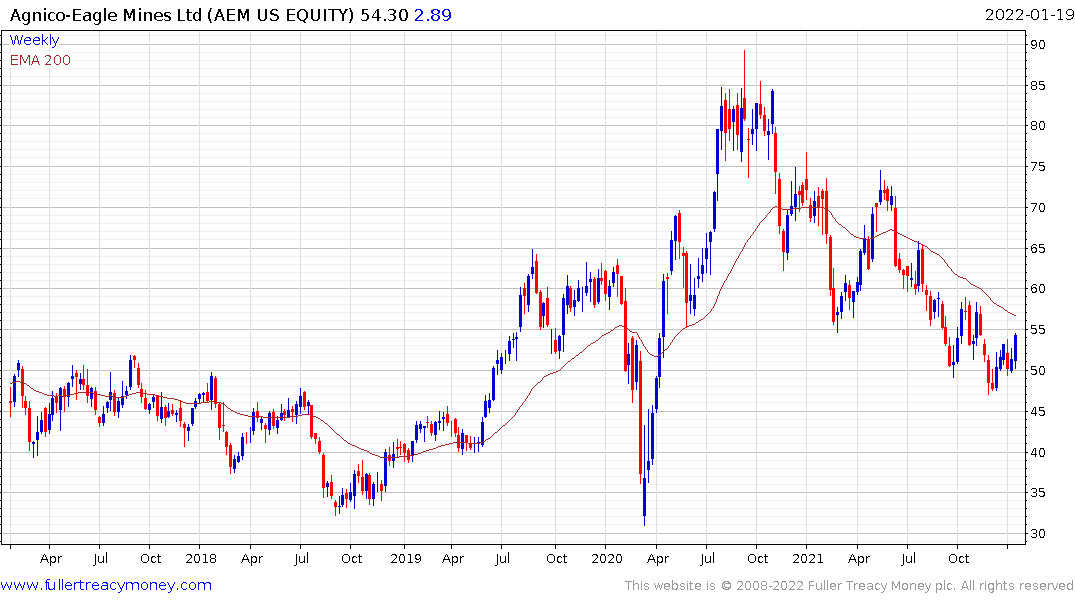Click the 2019 time axis label
Image resolution: width=1075 pixels, height=600 pixels.
pyautogui.click(x=406, y=558)
